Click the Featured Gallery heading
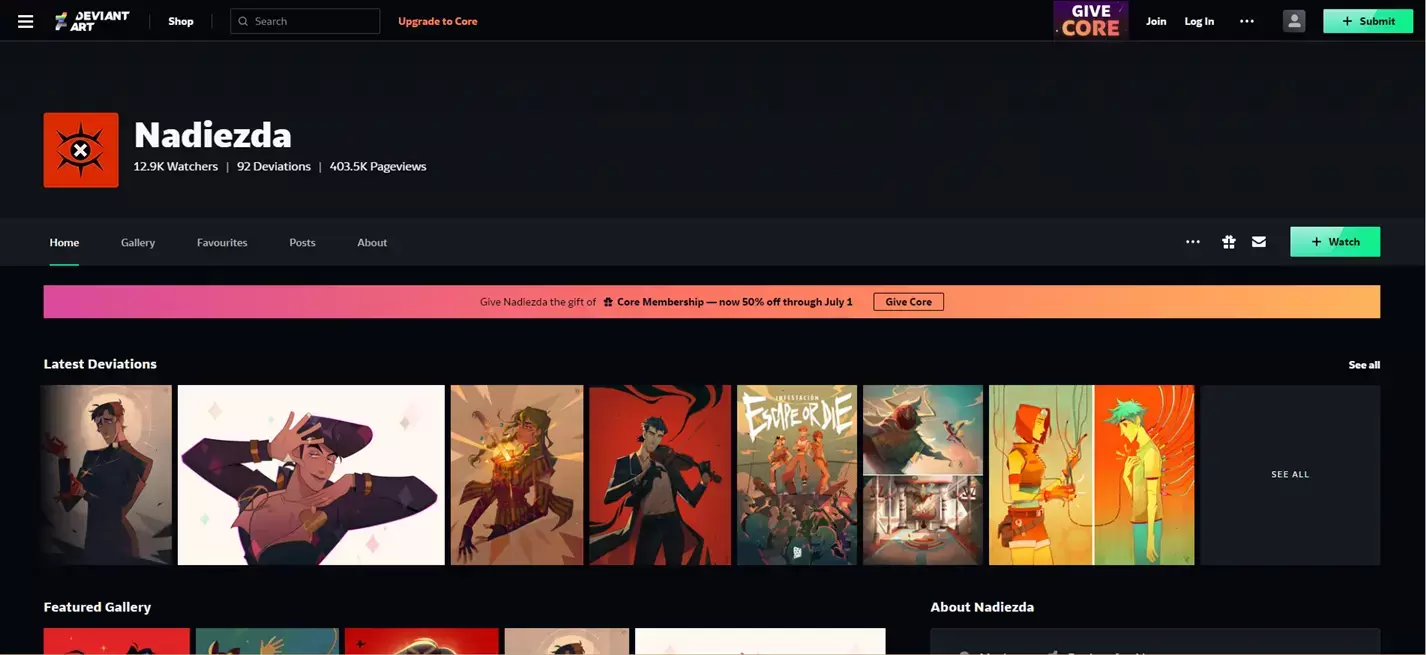 tap(97, 607)
